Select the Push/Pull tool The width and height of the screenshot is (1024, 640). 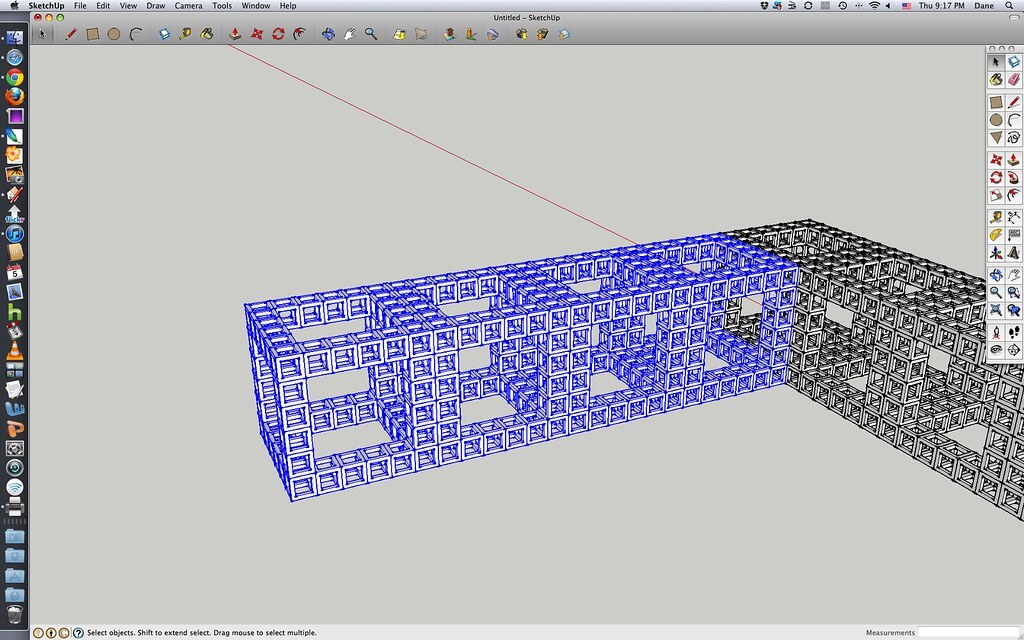(235, 33)
